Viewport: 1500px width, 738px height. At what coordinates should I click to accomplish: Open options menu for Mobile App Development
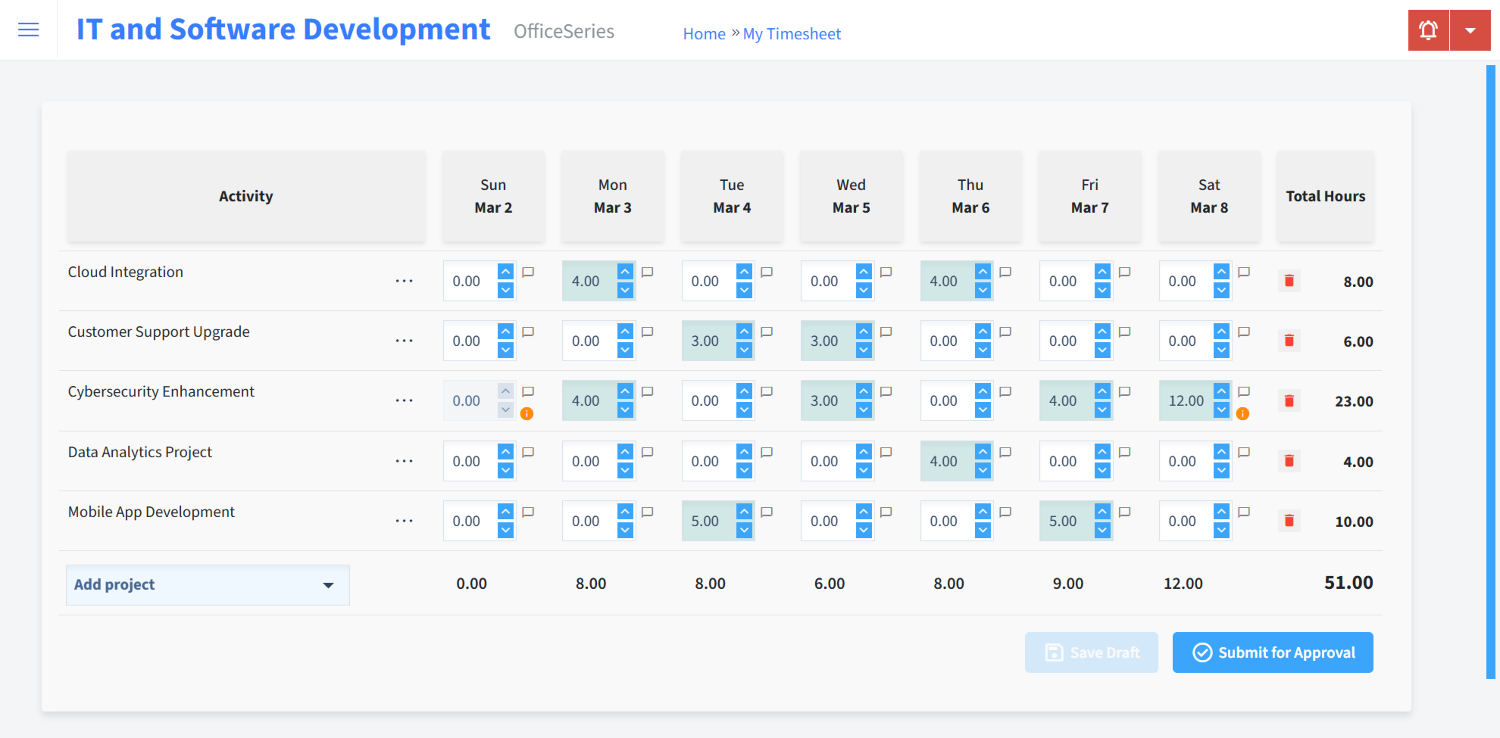click(404, 520)
